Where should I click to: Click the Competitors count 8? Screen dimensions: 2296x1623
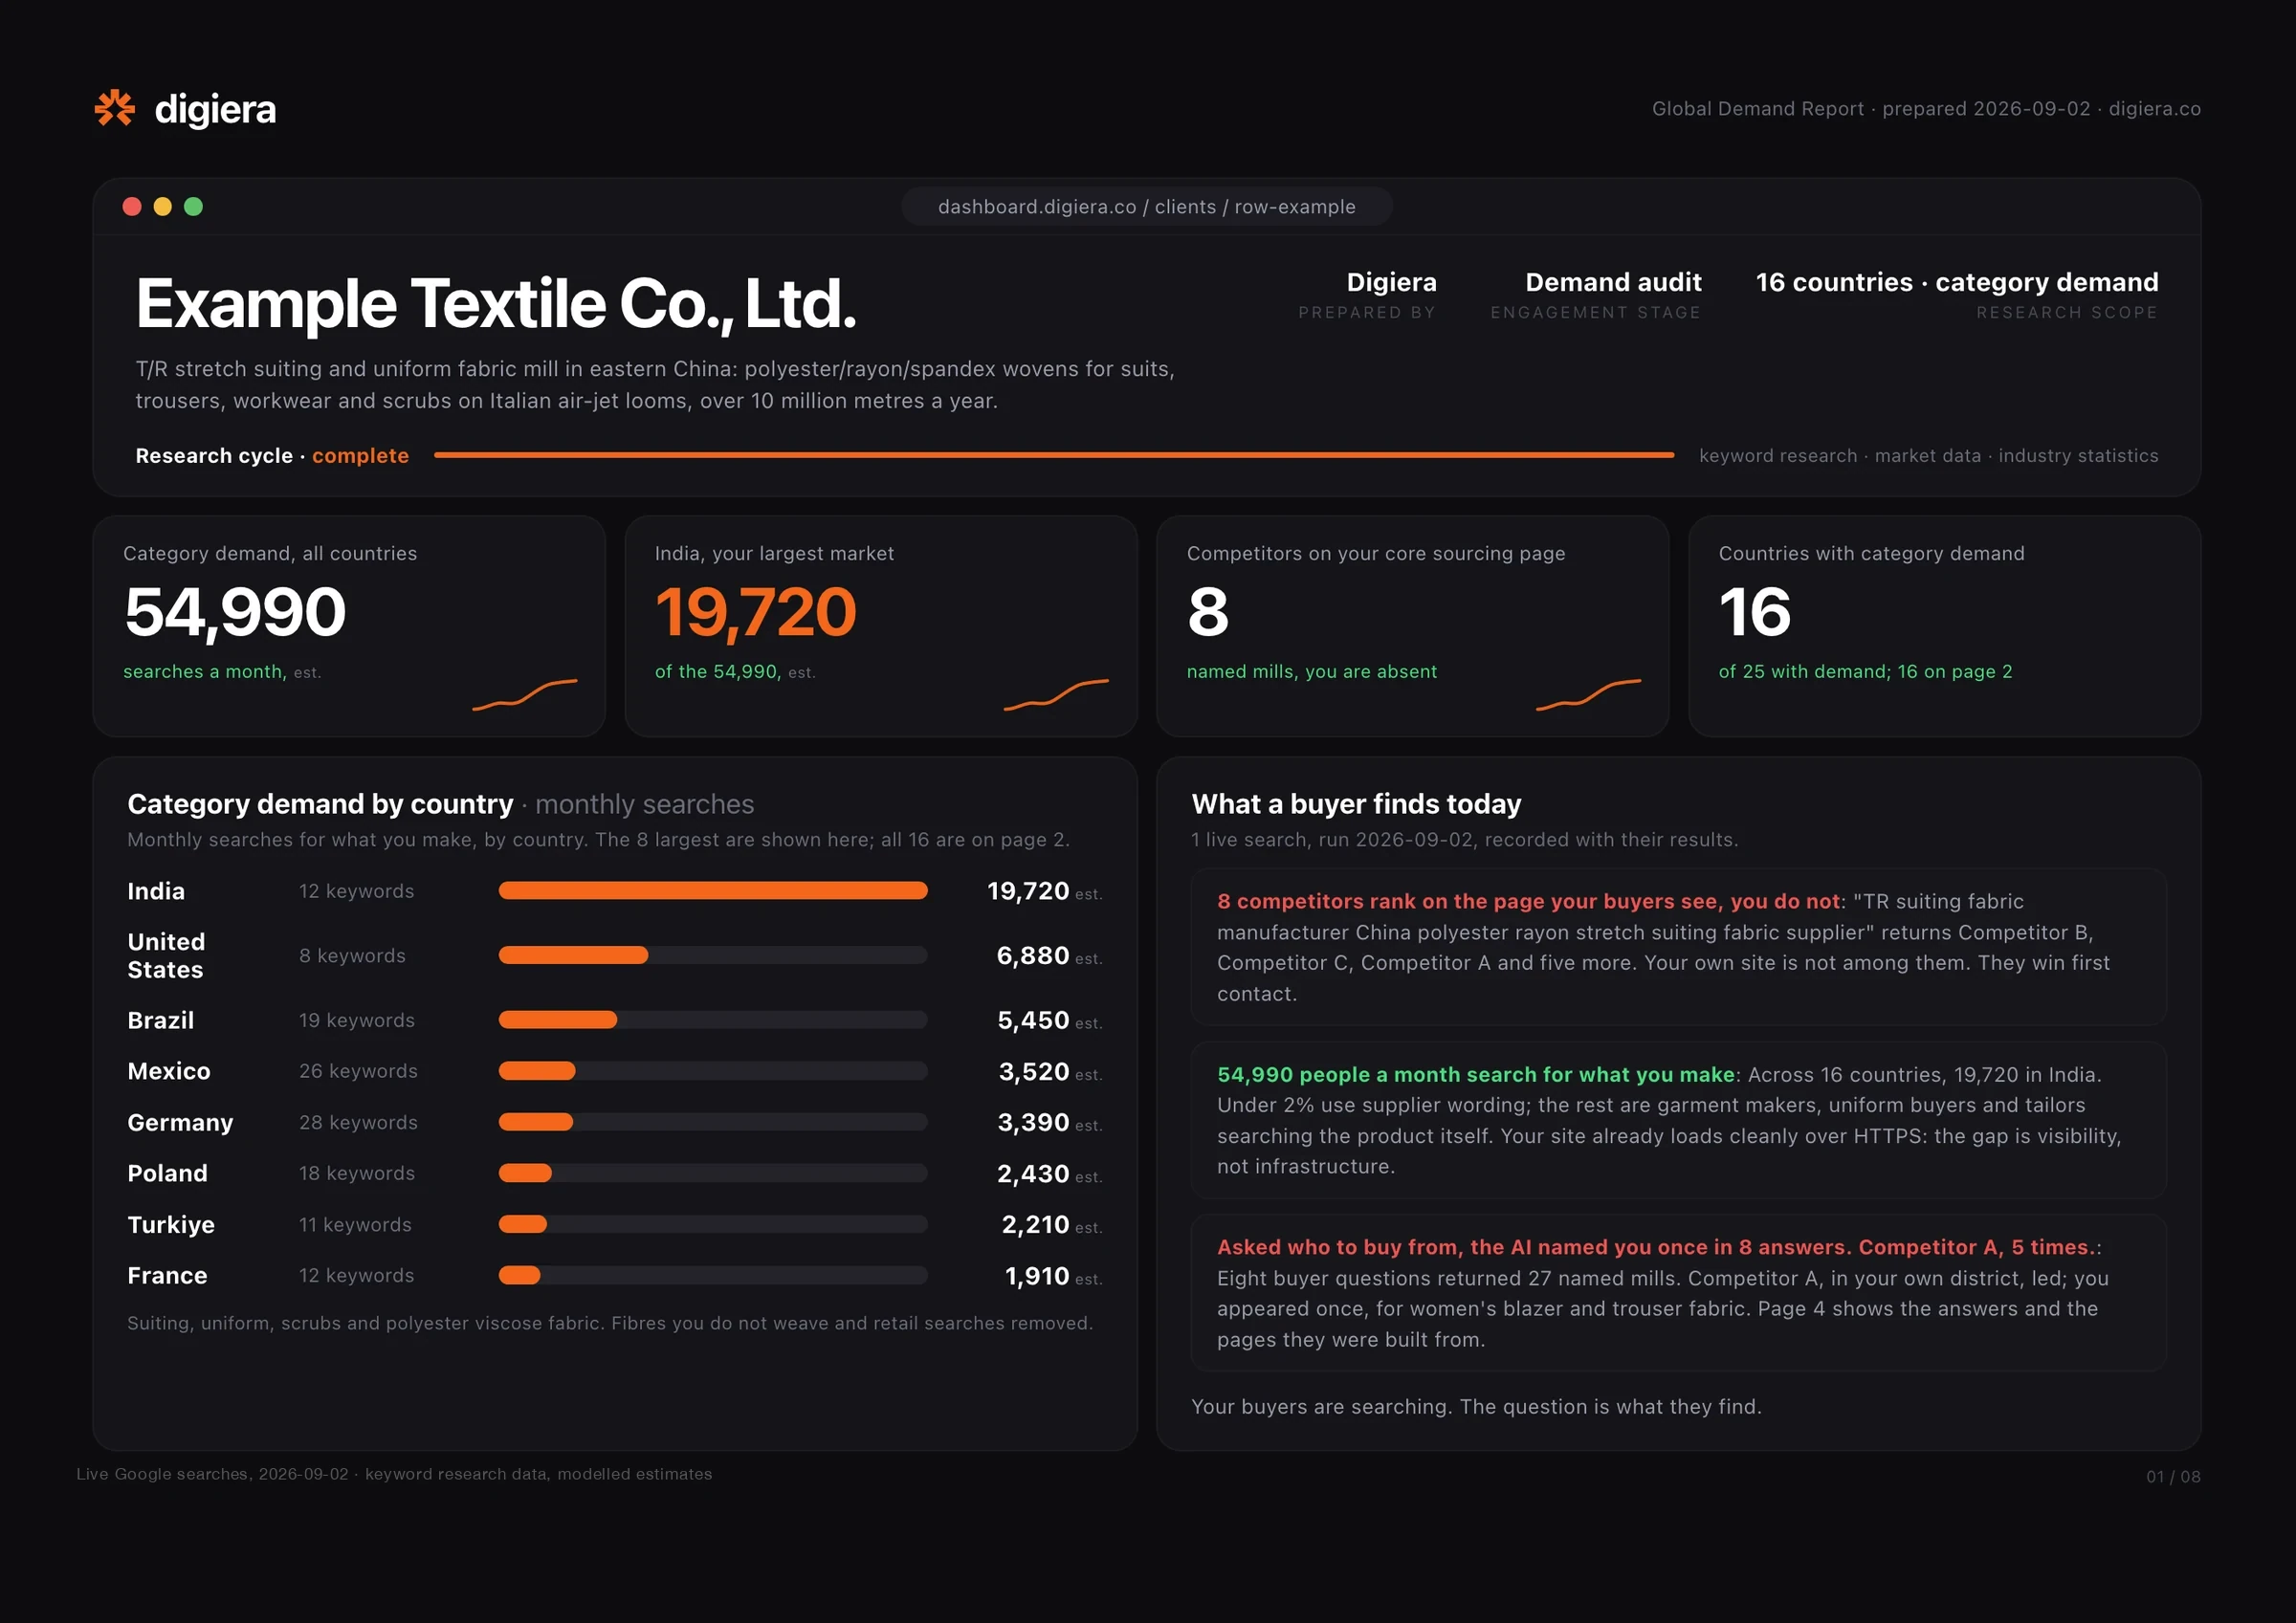click(1208, 611)
